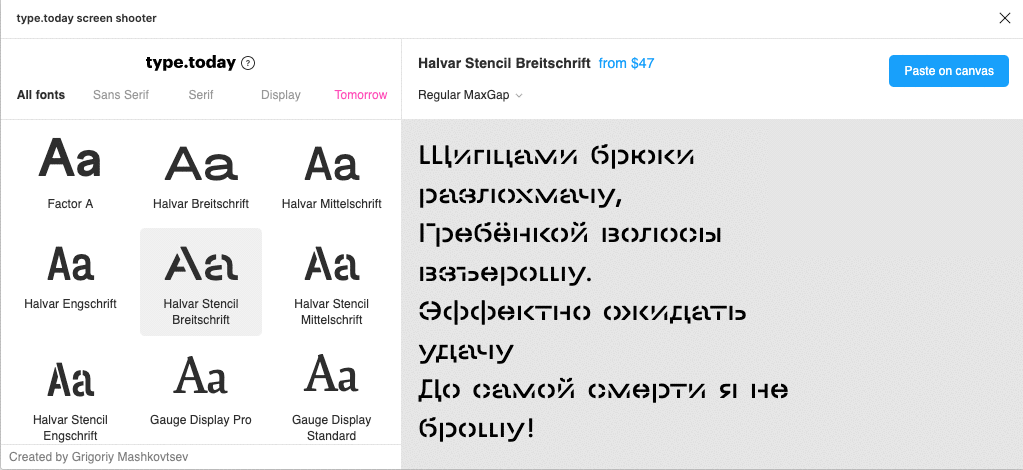Select the Gauge Display Standard font
1023x470 pixels.
click(x=331, y=394)
